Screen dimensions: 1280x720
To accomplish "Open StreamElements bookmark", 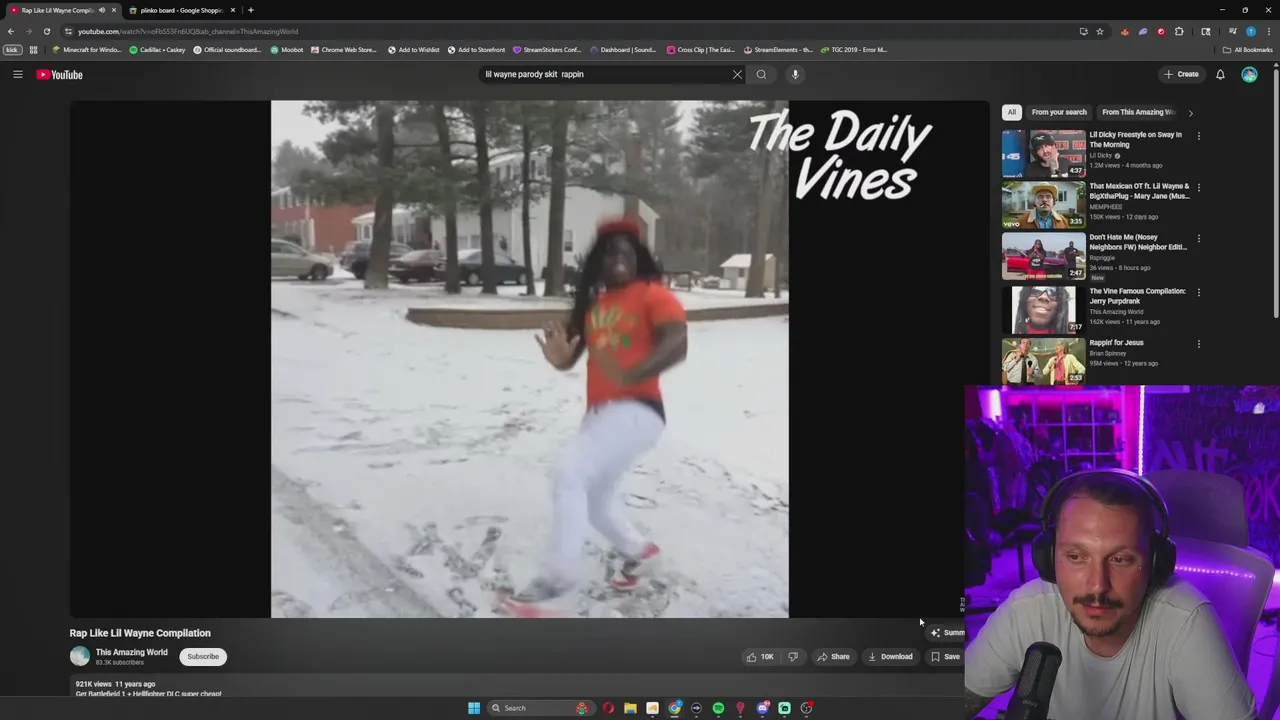I will click(778, 50).
